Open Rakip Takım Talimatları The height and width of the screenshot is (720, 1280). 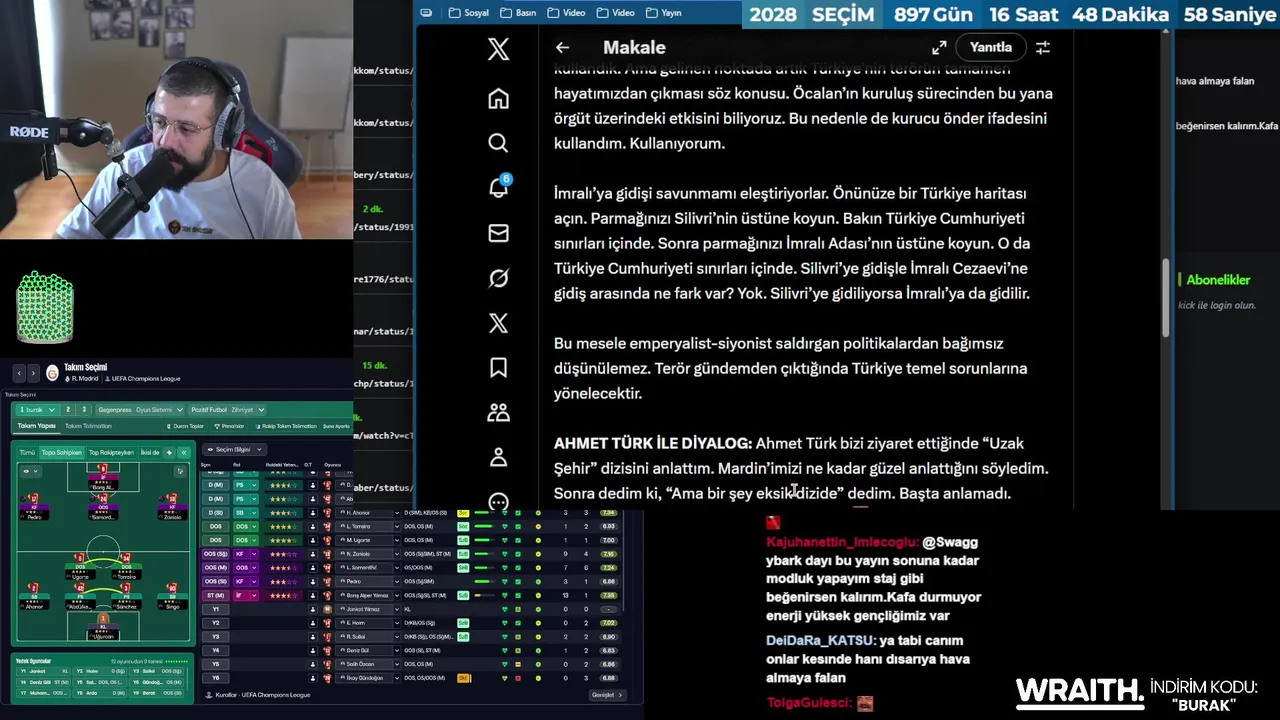pyautogui.click(x=286, y=426)
